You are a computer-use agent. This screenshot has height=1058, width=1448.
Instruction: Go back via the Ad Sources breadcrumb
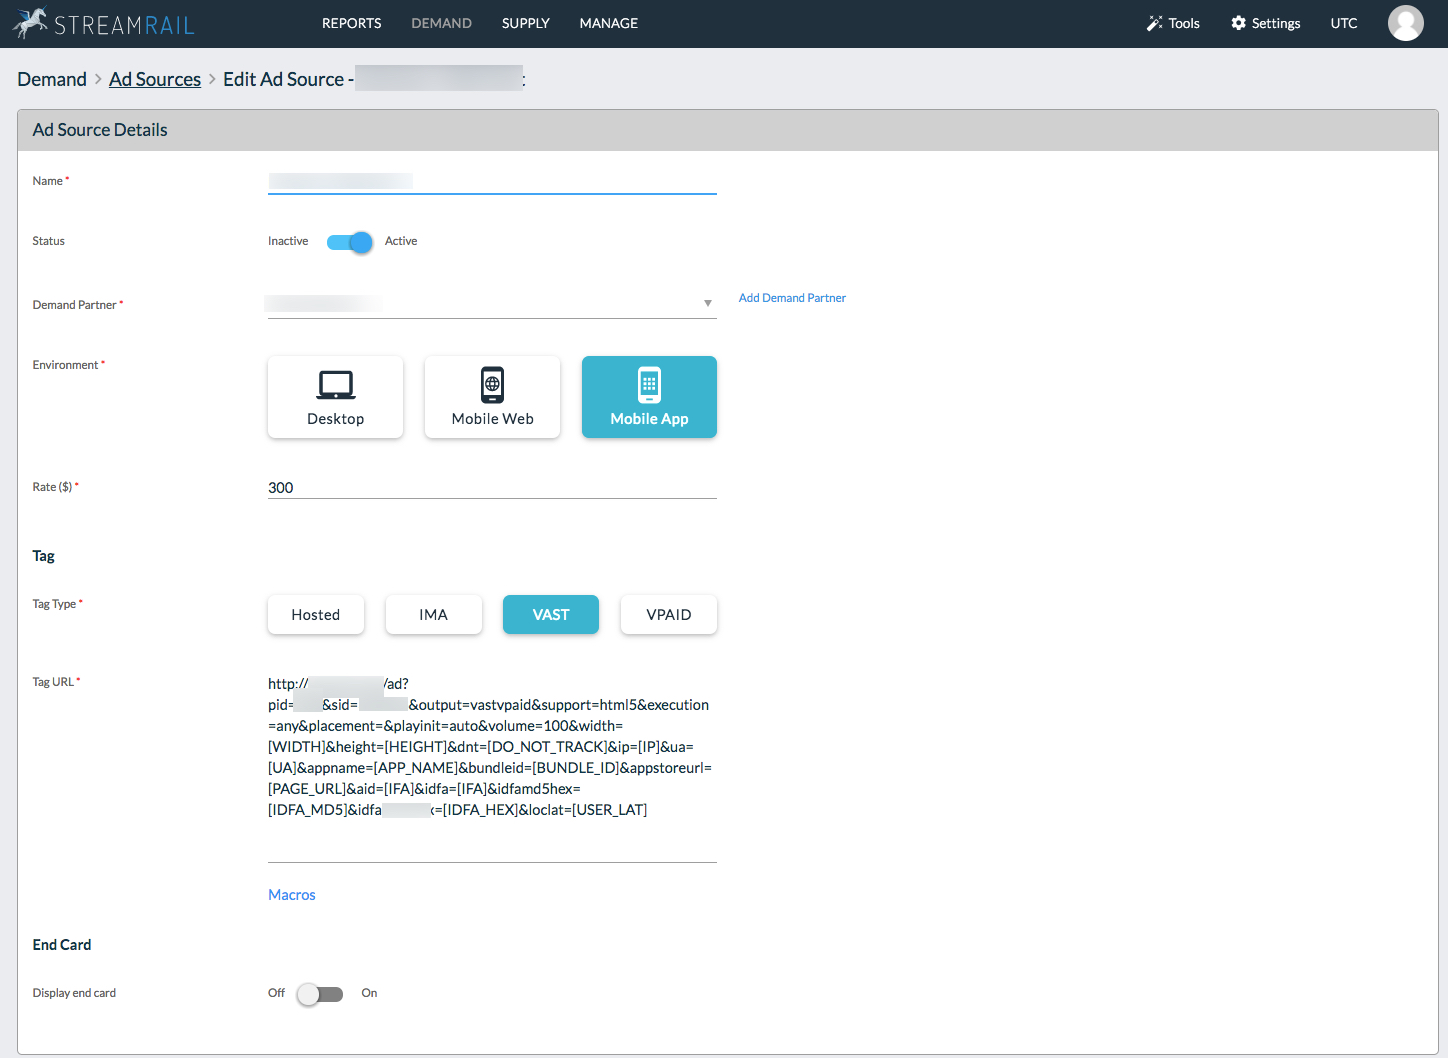click(x=155, y=79)
